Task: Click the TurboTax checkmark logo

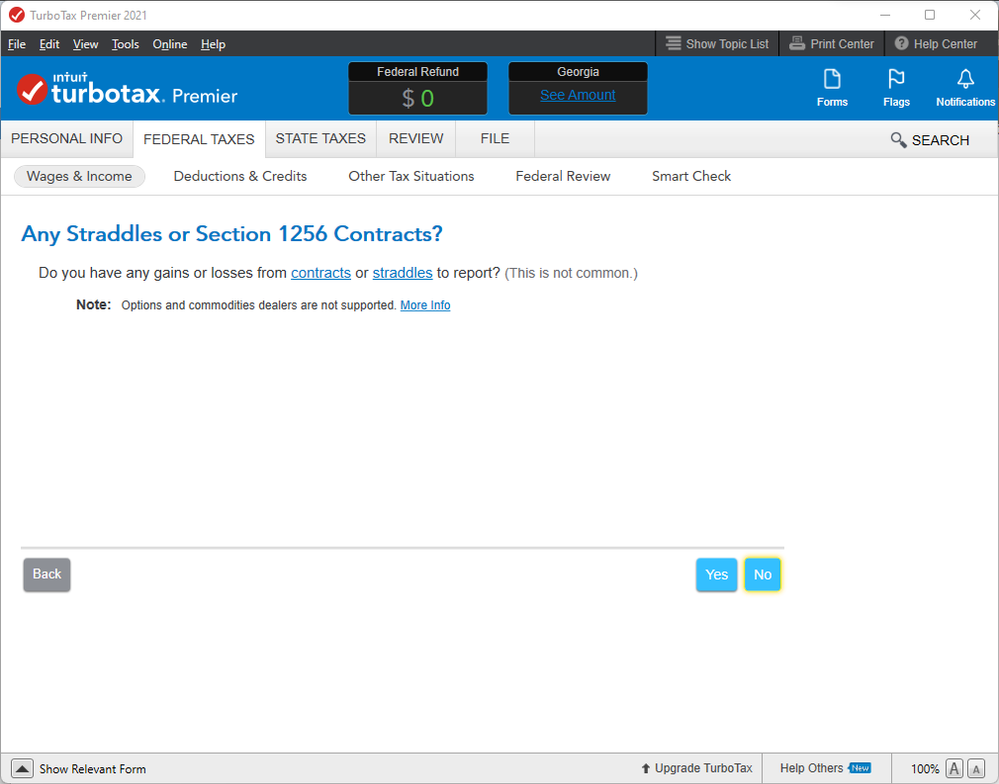Action: click(x=31, y=89)
